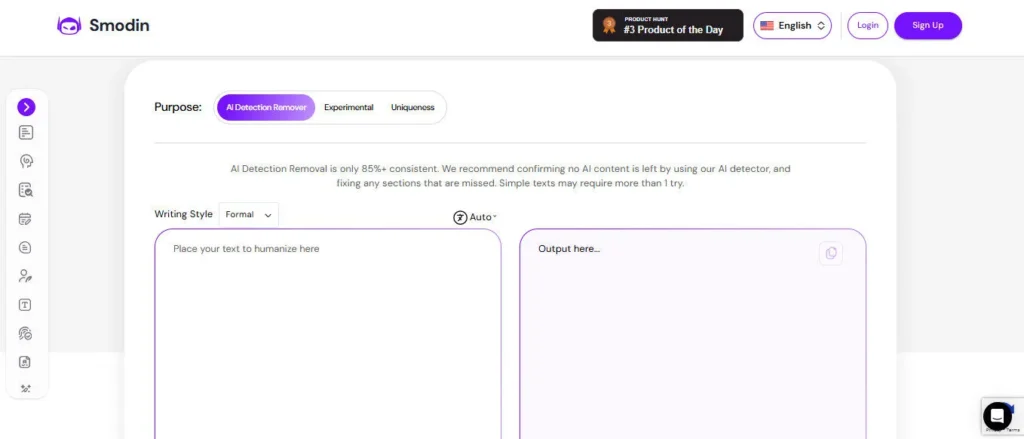The image size is (1024, 439).
Task: Click the fingerprint sidebar icon
Action: pyautogui.click(x=26, y=333)
